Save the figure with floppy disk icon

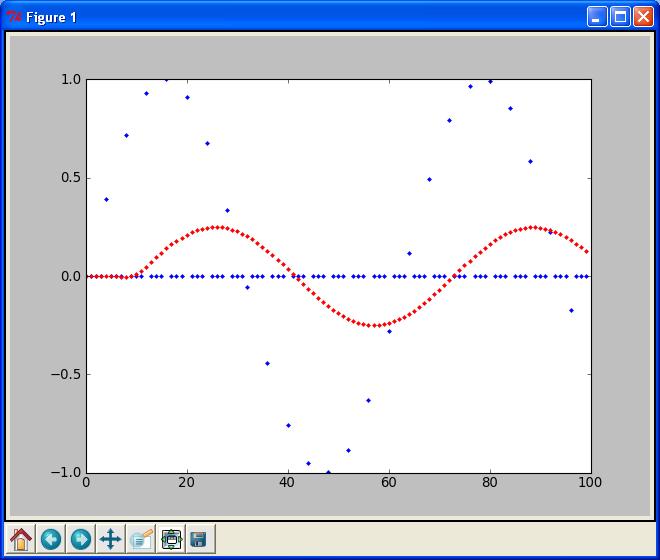pyautogui.click(x=199, y=539)
